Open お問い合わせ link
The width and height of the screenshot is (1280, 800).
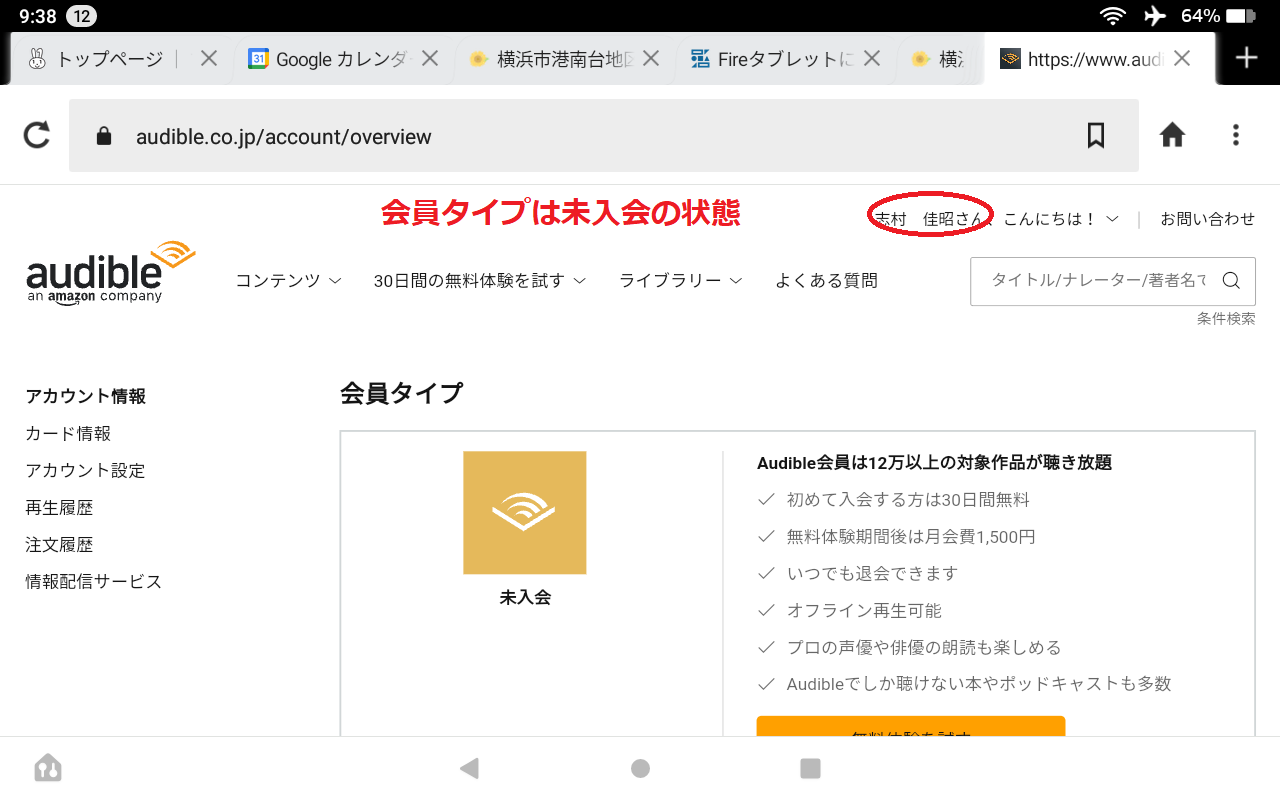click(x=1207, y=219)
